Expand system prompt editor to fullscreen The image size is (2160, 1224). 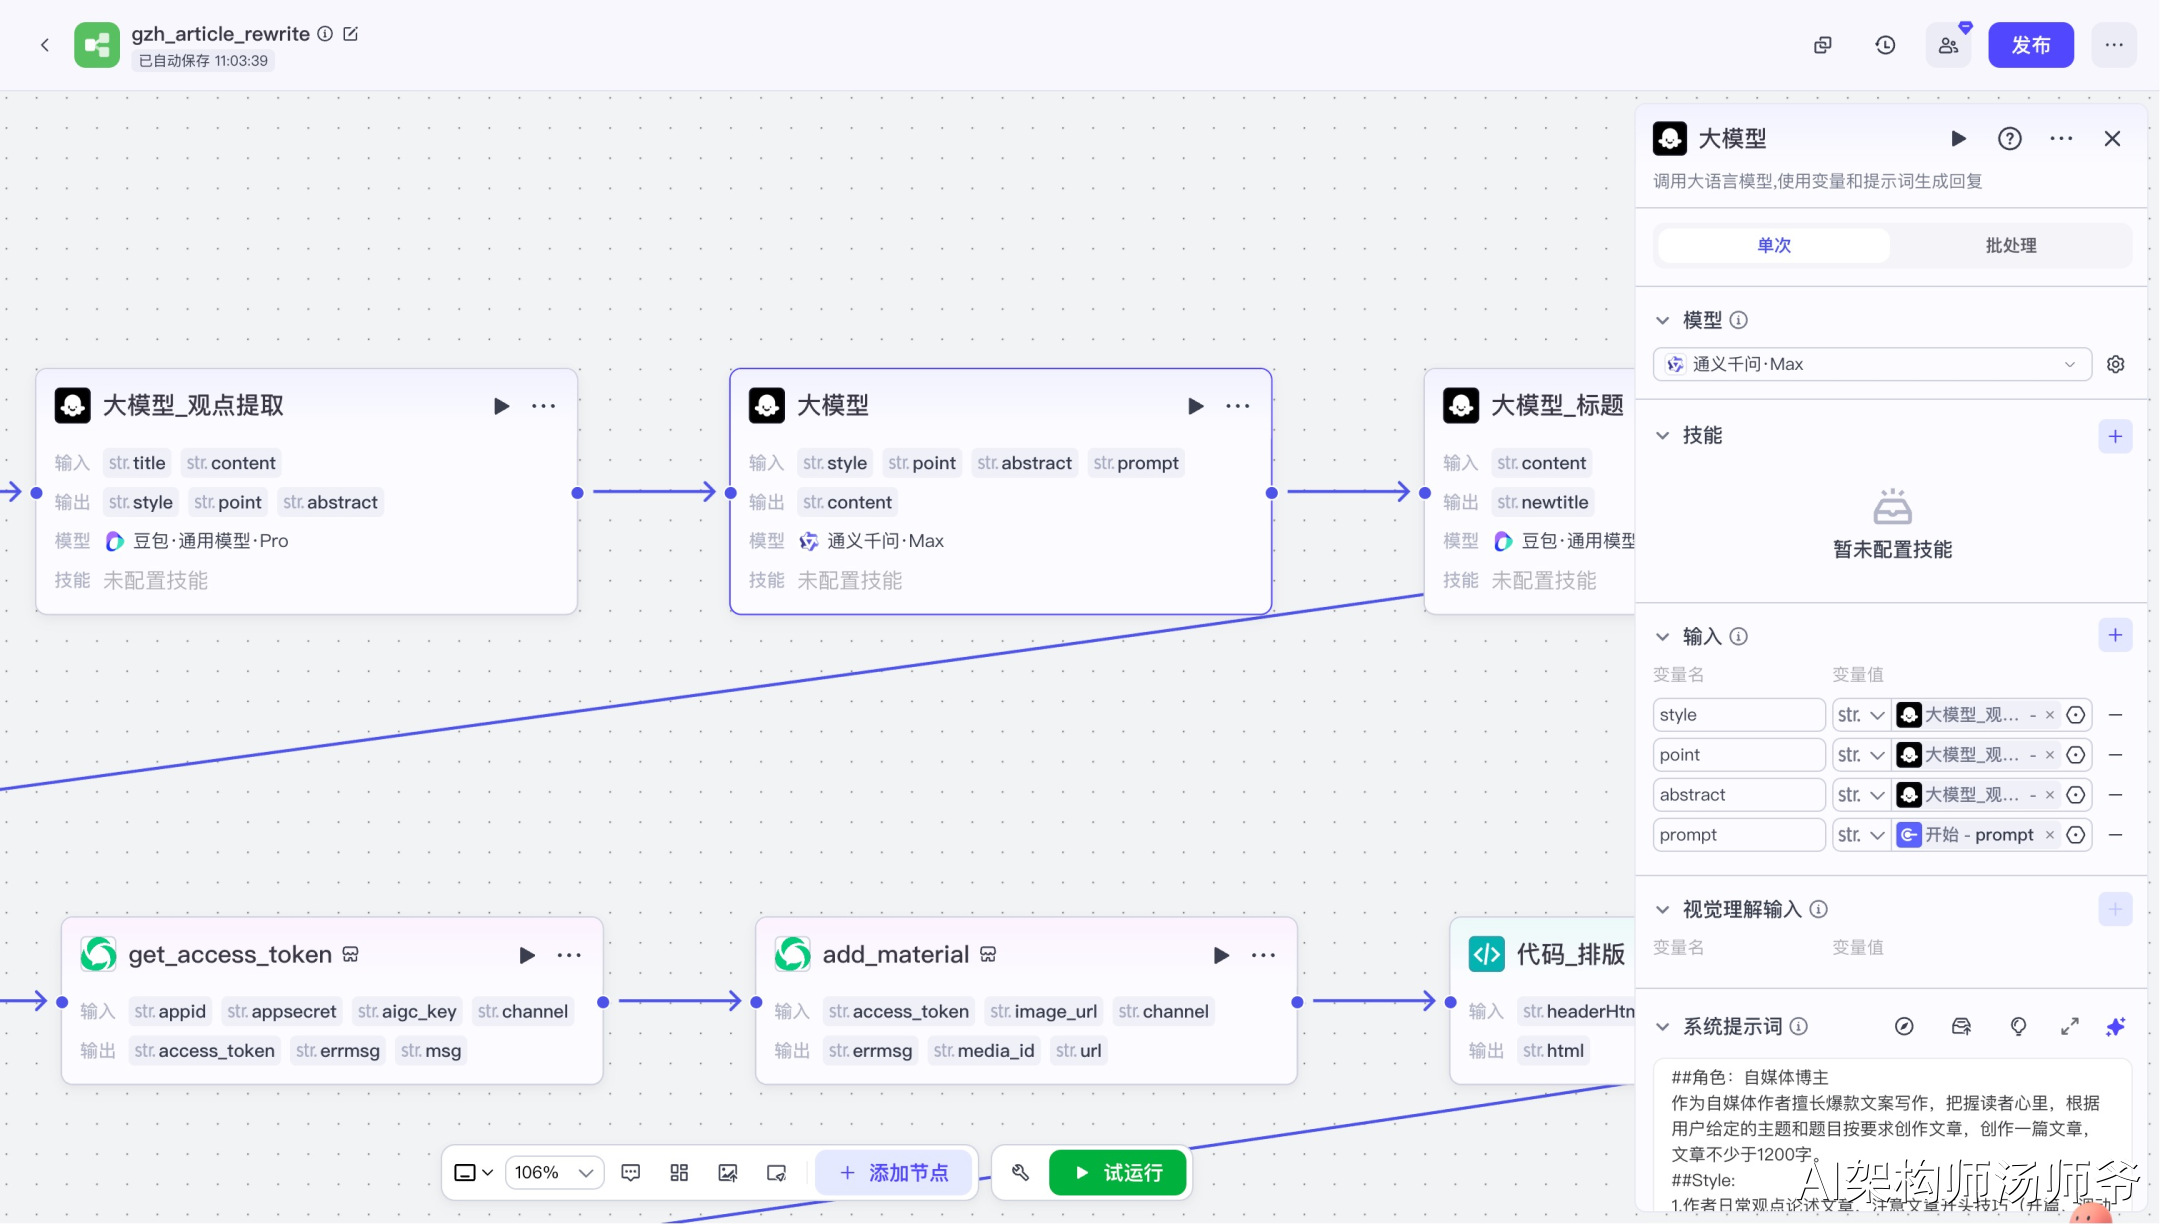tap(2070, 1027)
